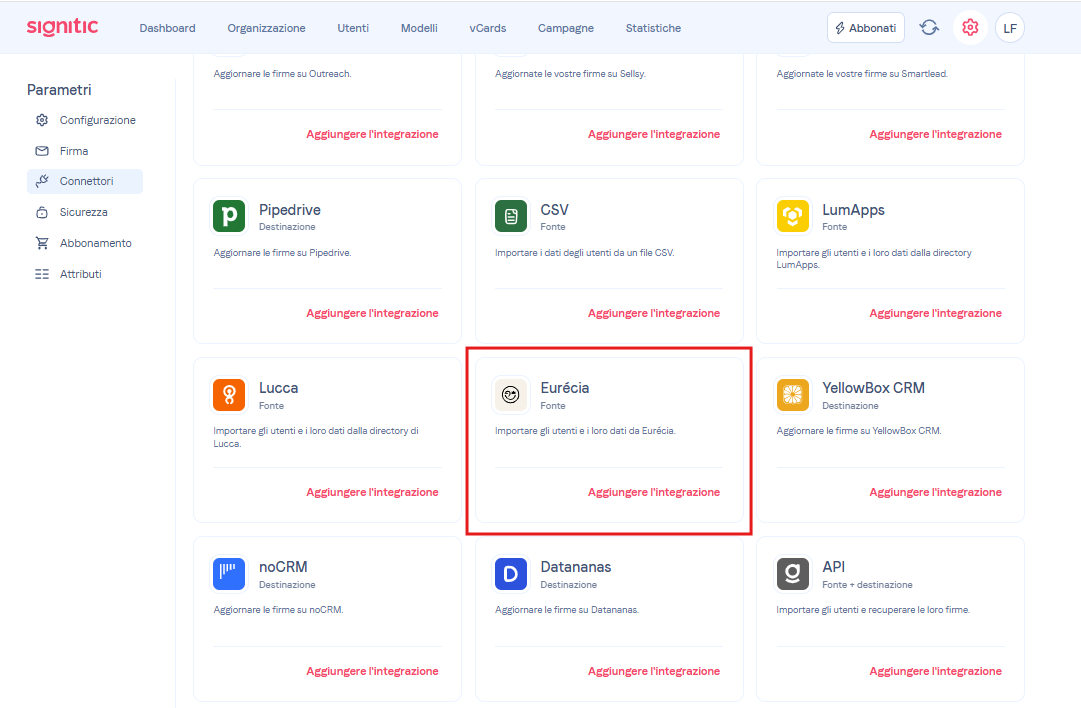Click 'Aggiornare le firme su noCRM.' text
The height and width of the screenshot is (708, 1081).
pos(279,610)
